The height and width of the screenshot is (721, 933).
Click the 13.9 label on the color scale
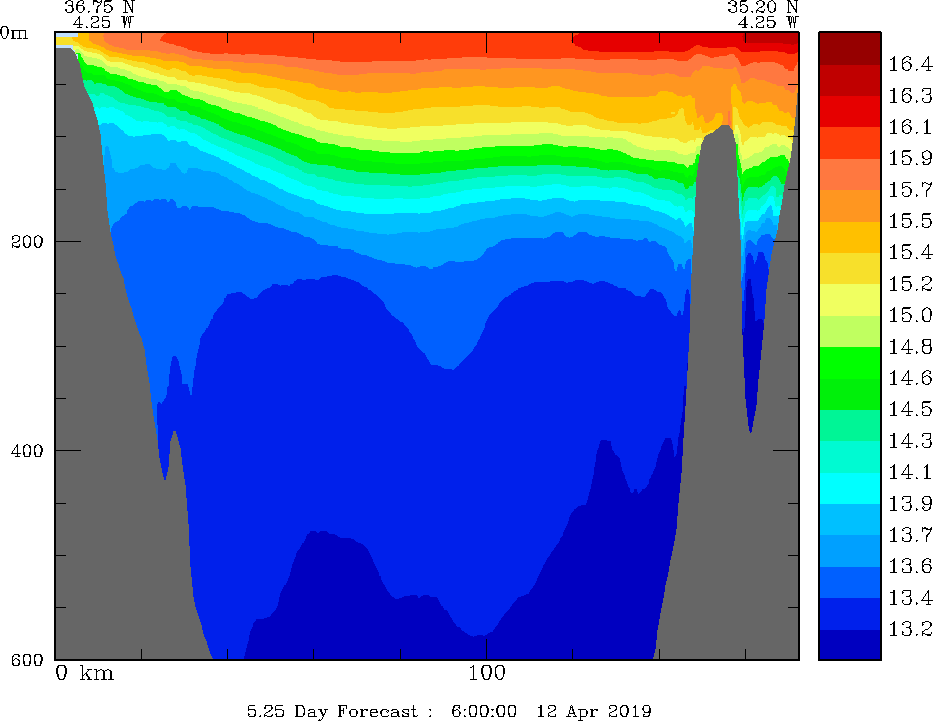point(910,504)
